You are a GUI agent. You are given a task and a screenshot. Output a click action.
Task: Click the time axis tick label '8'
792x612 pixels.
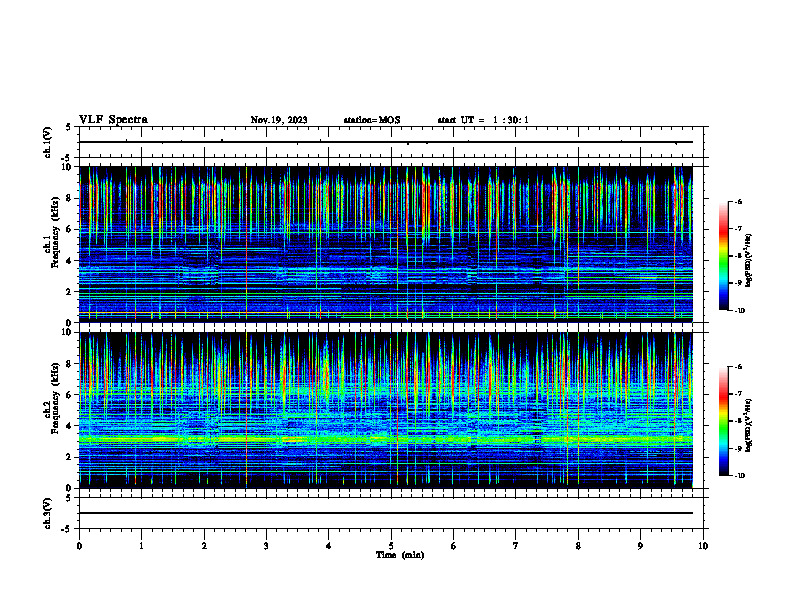tap(578, 546)
